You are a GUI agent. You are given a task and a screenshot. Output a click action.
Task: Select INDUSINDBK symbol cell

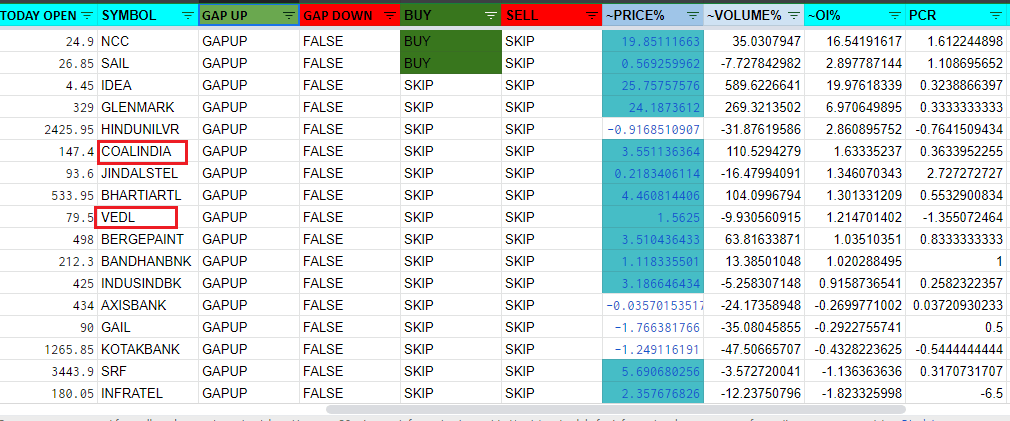(148, 283)
